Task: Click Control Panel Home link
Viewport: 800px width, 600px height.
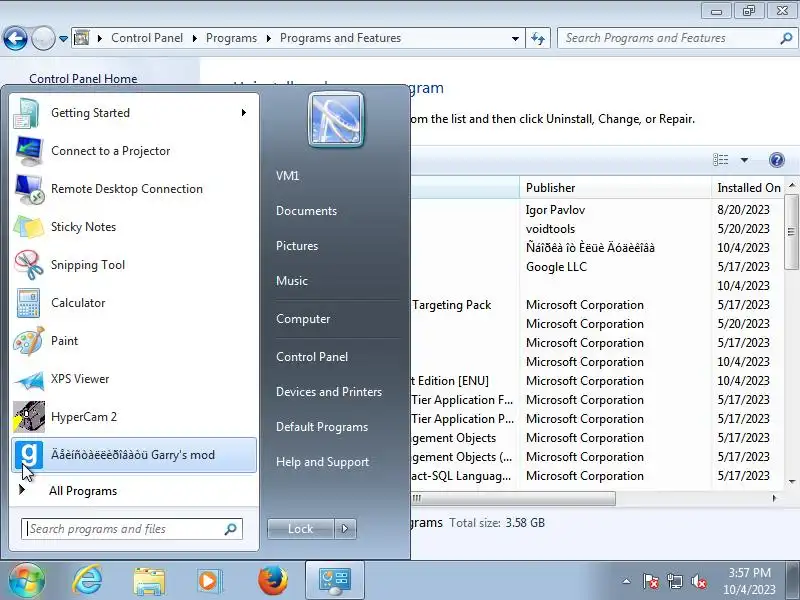Action: click(x=83, y=79)
